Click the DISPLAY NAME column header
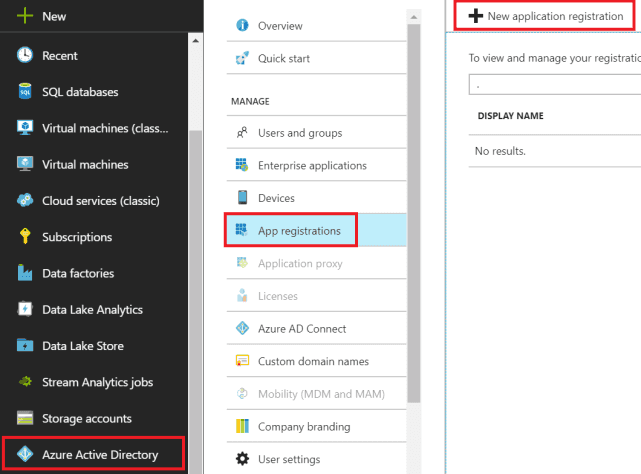This screenshot has height=474, width=641. [510, 116]
